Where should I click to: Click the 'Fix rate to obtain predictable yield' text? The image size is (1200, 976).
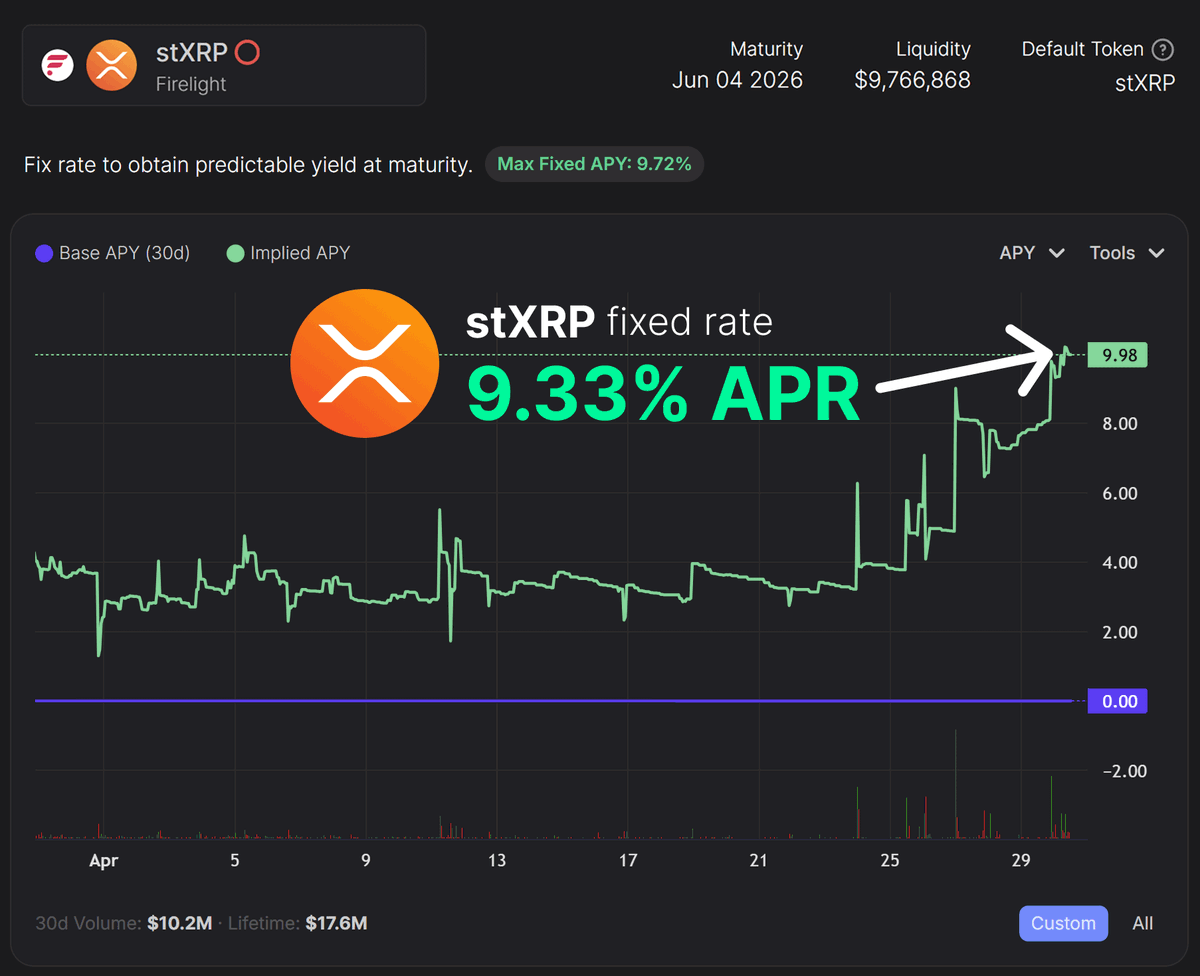[x=248, y=165]
